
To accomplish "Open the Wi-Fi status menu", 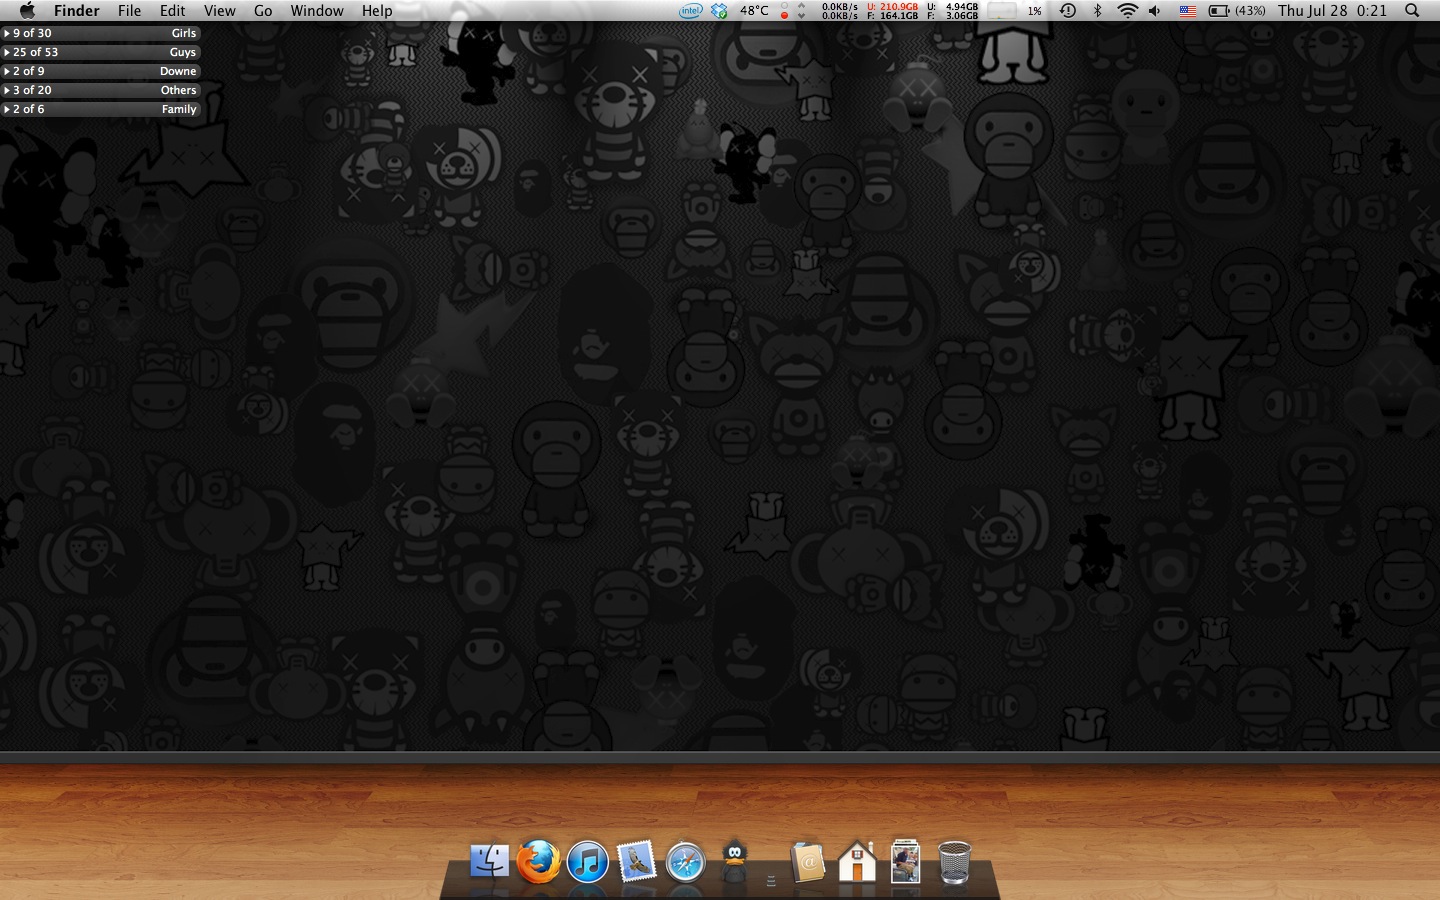I will point(1127,10).
